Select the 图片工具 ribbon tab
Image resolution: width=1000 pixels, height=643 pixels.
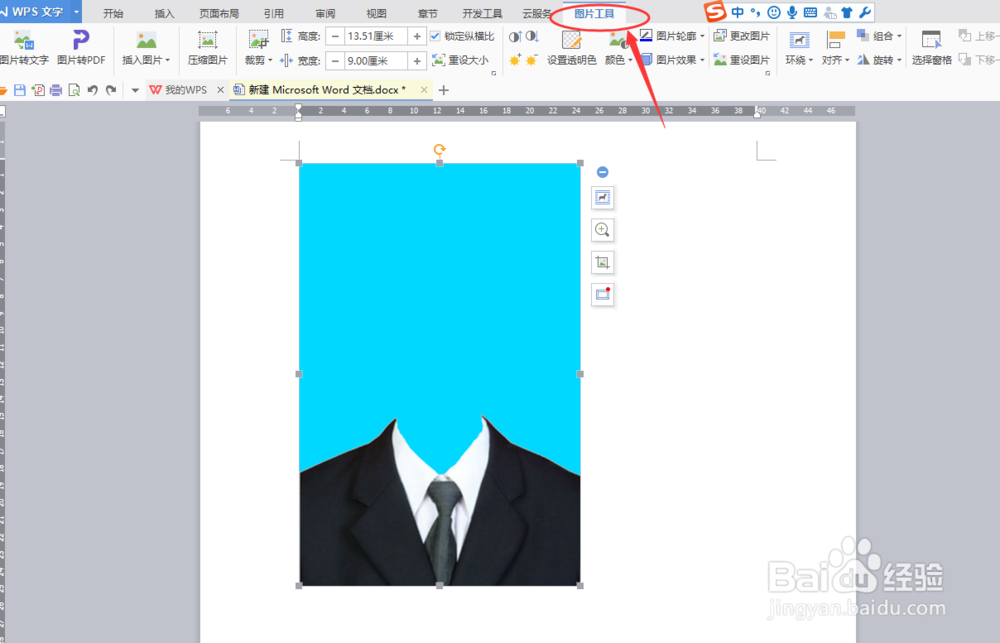coord(594,13)
